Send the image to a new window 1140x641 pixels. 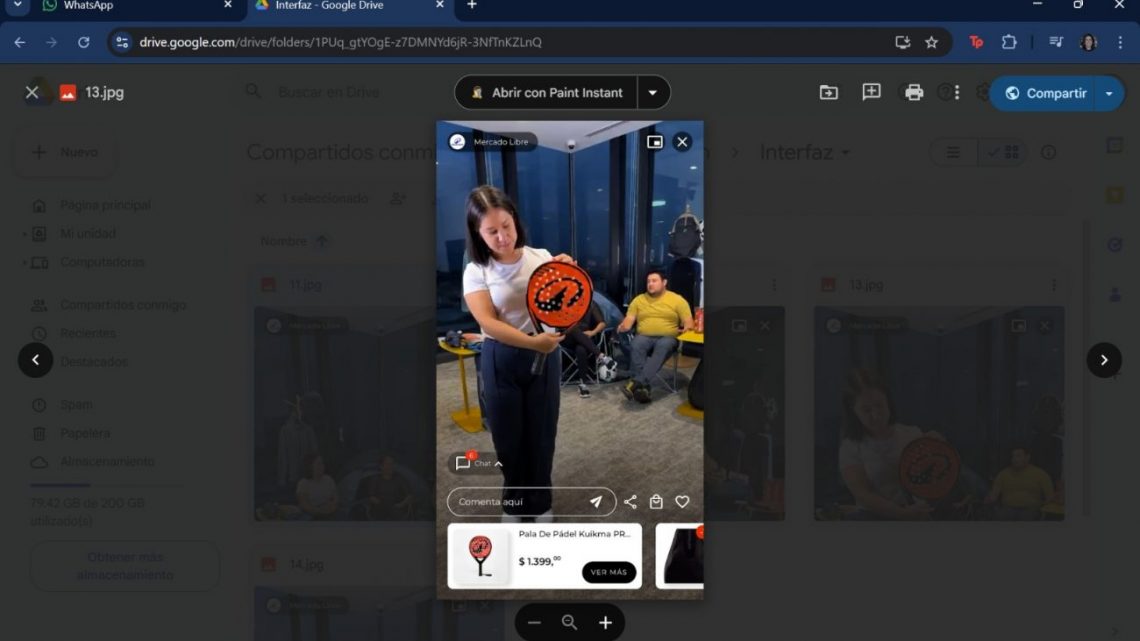tap(655, 142)
